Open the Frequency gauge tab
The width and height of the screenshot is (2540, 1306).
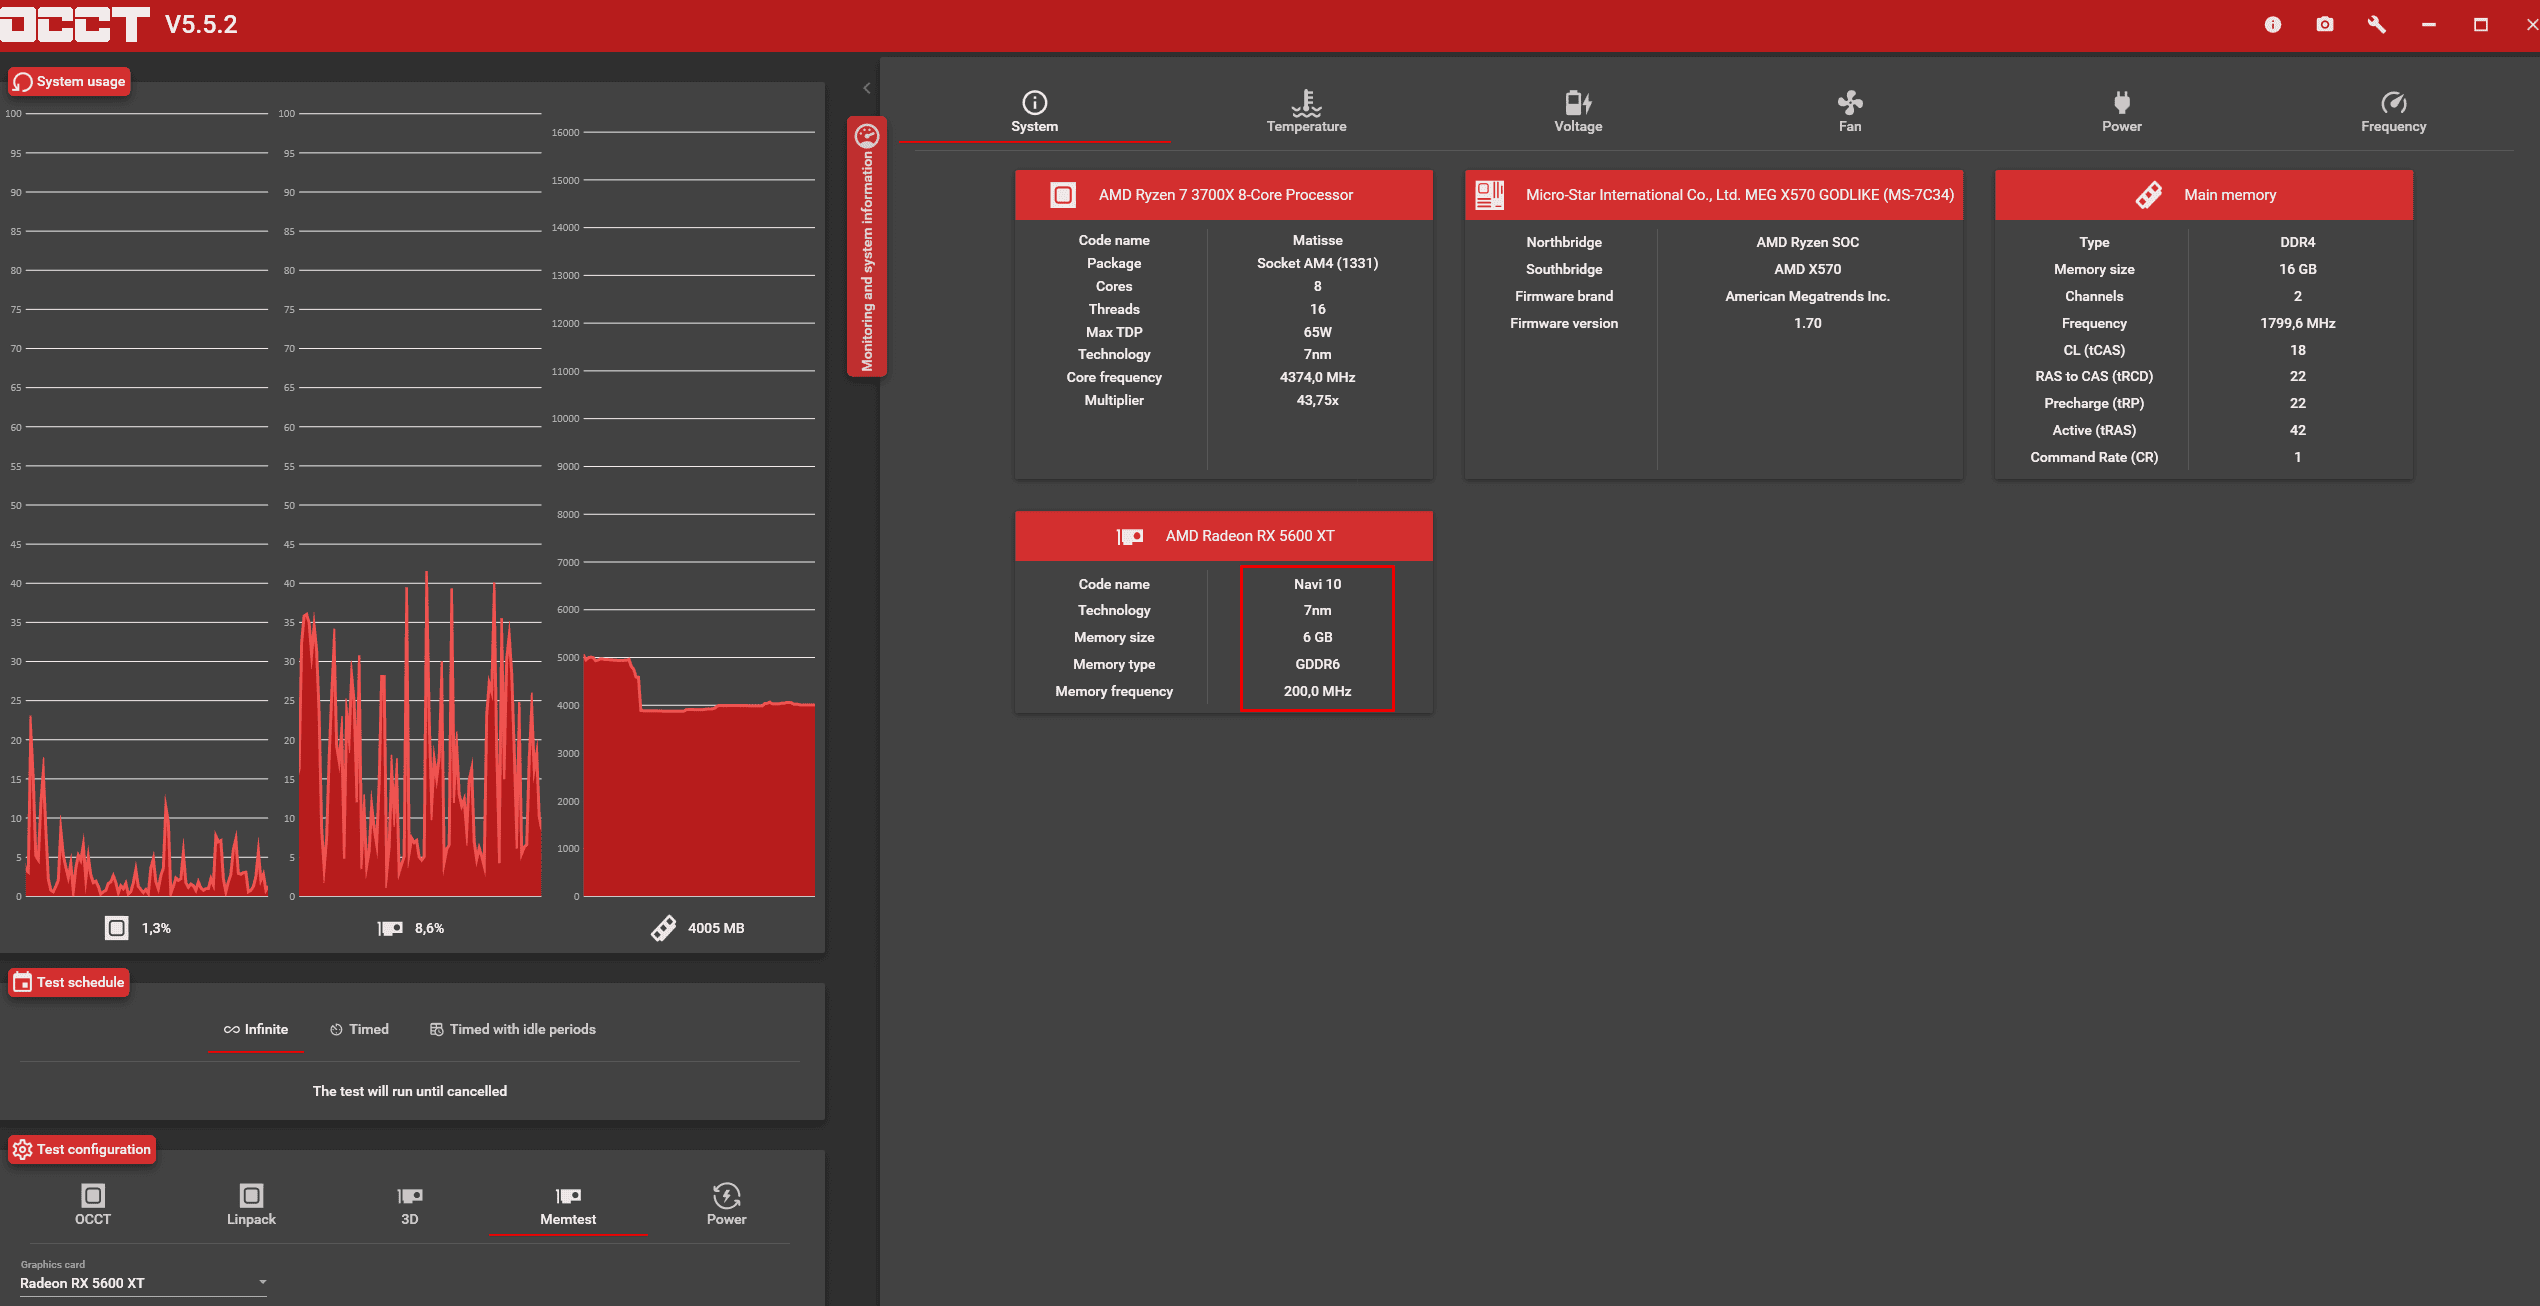click(2393, 111)
